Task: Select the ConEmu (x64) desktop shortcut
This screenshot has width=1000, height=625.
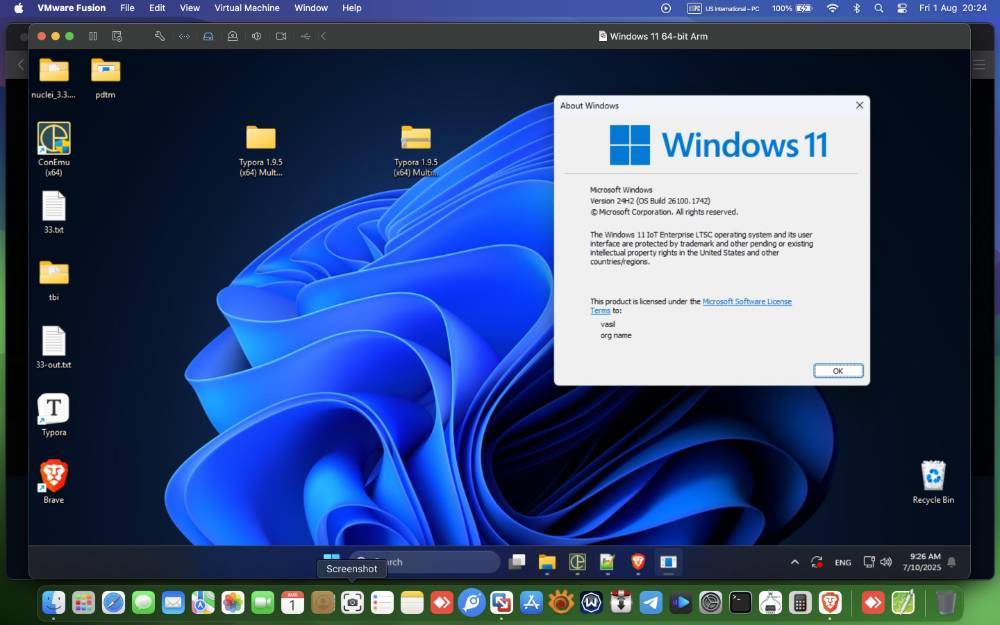Action: point(54,149)
